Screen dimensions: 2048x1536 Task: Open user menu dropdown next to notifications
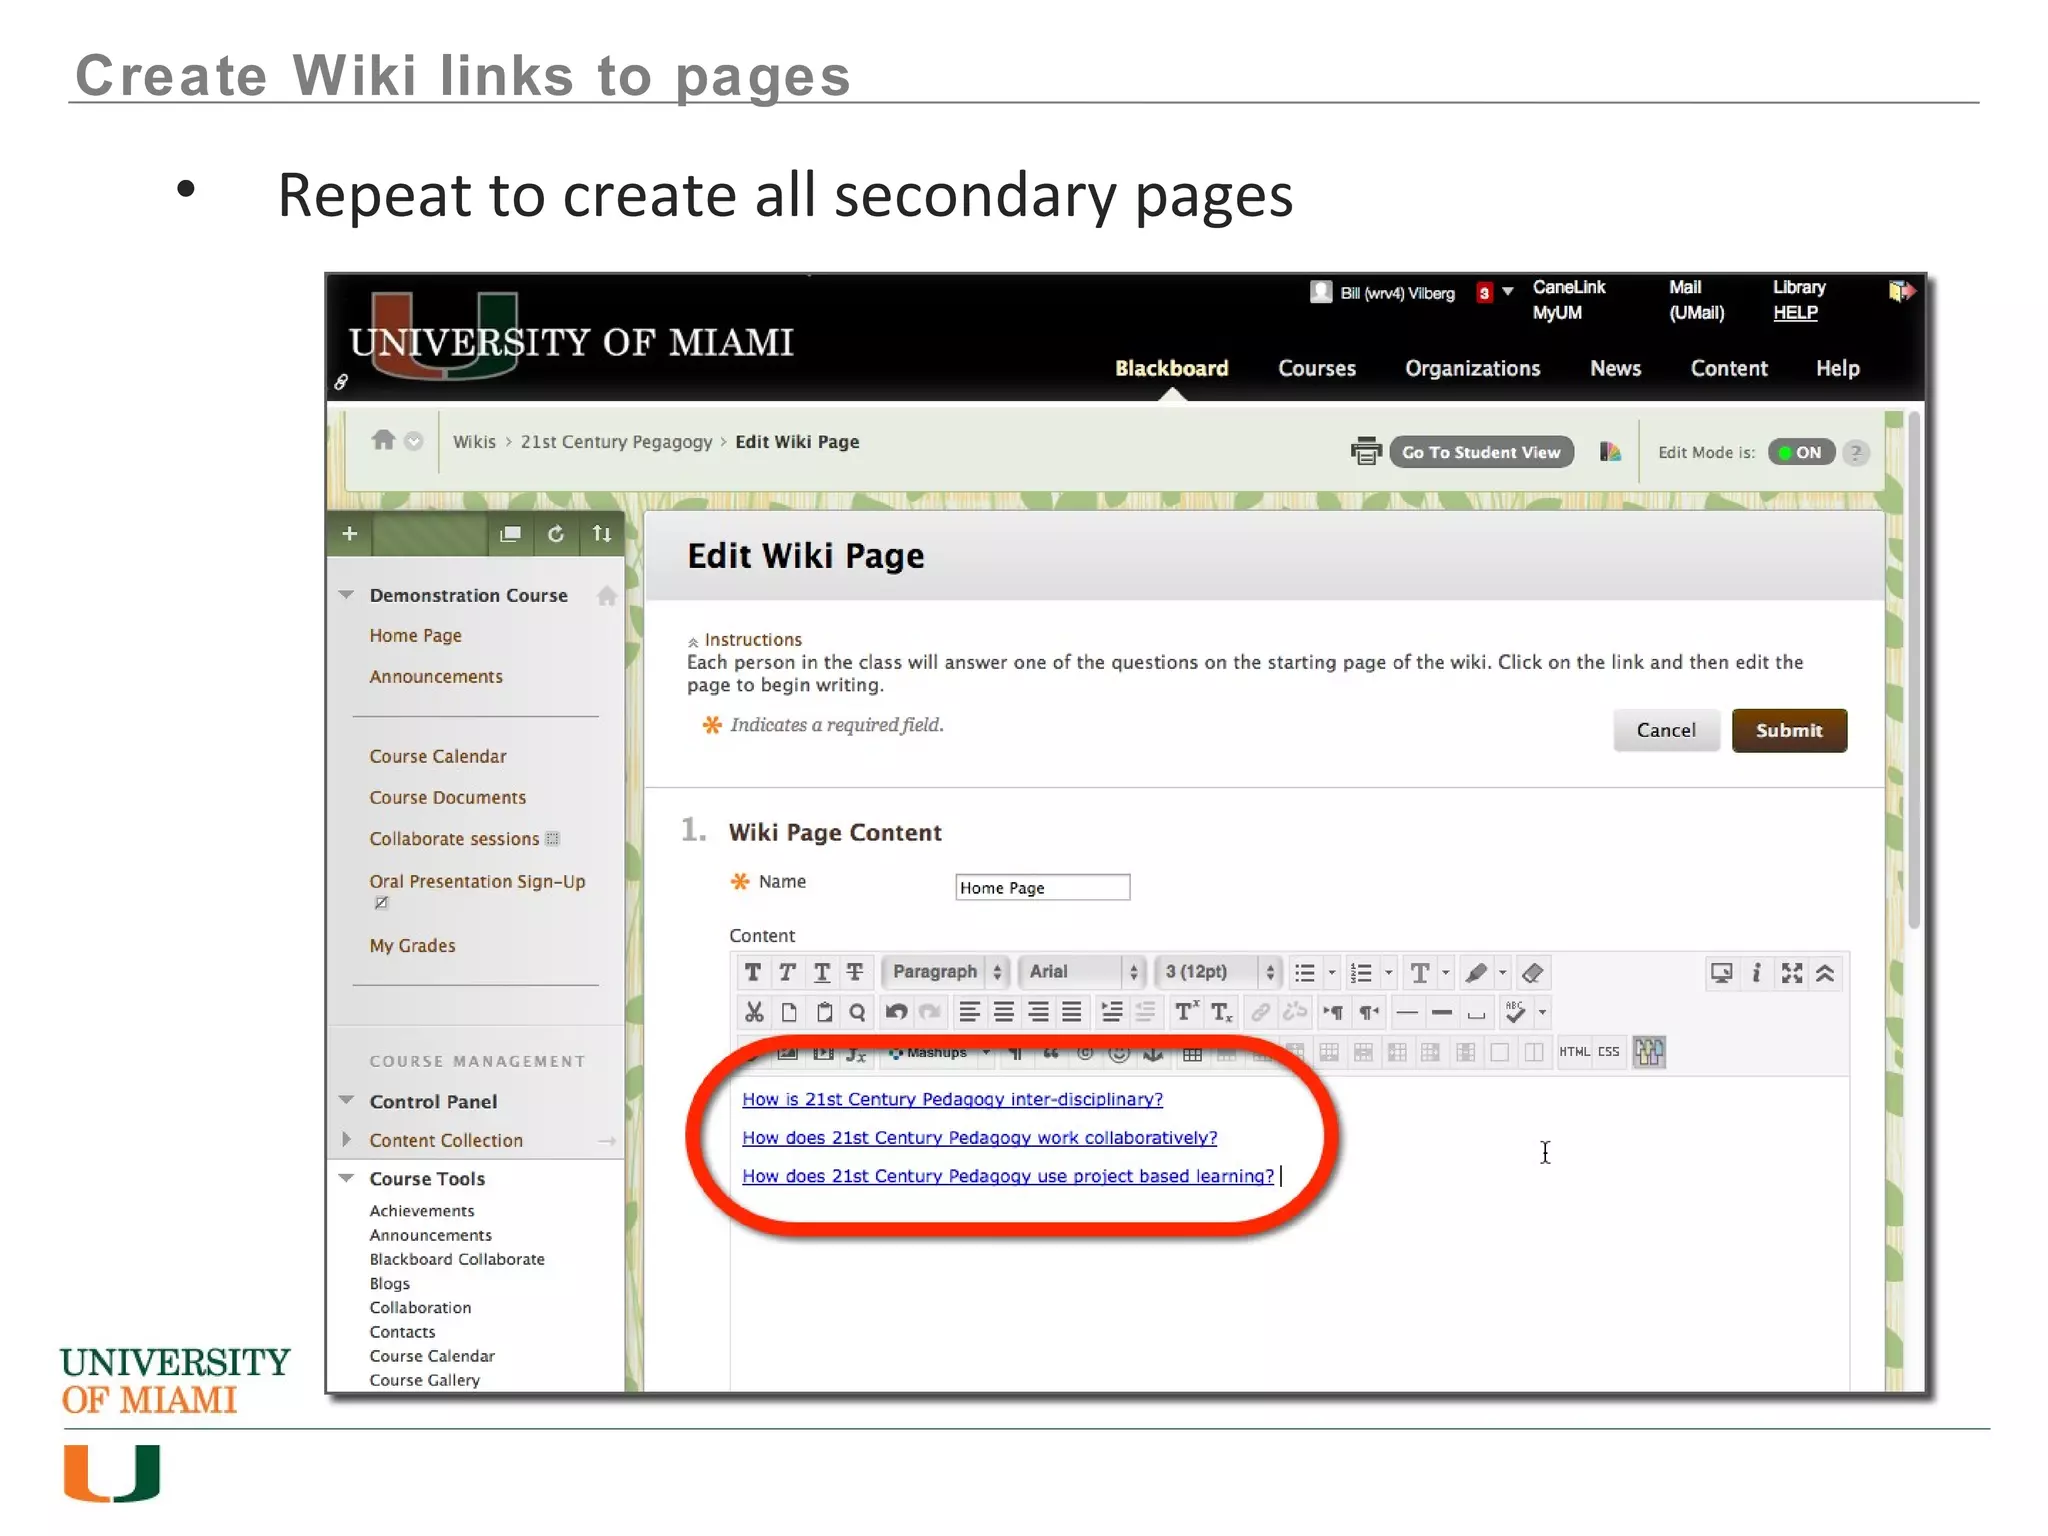click(1508, 291)
